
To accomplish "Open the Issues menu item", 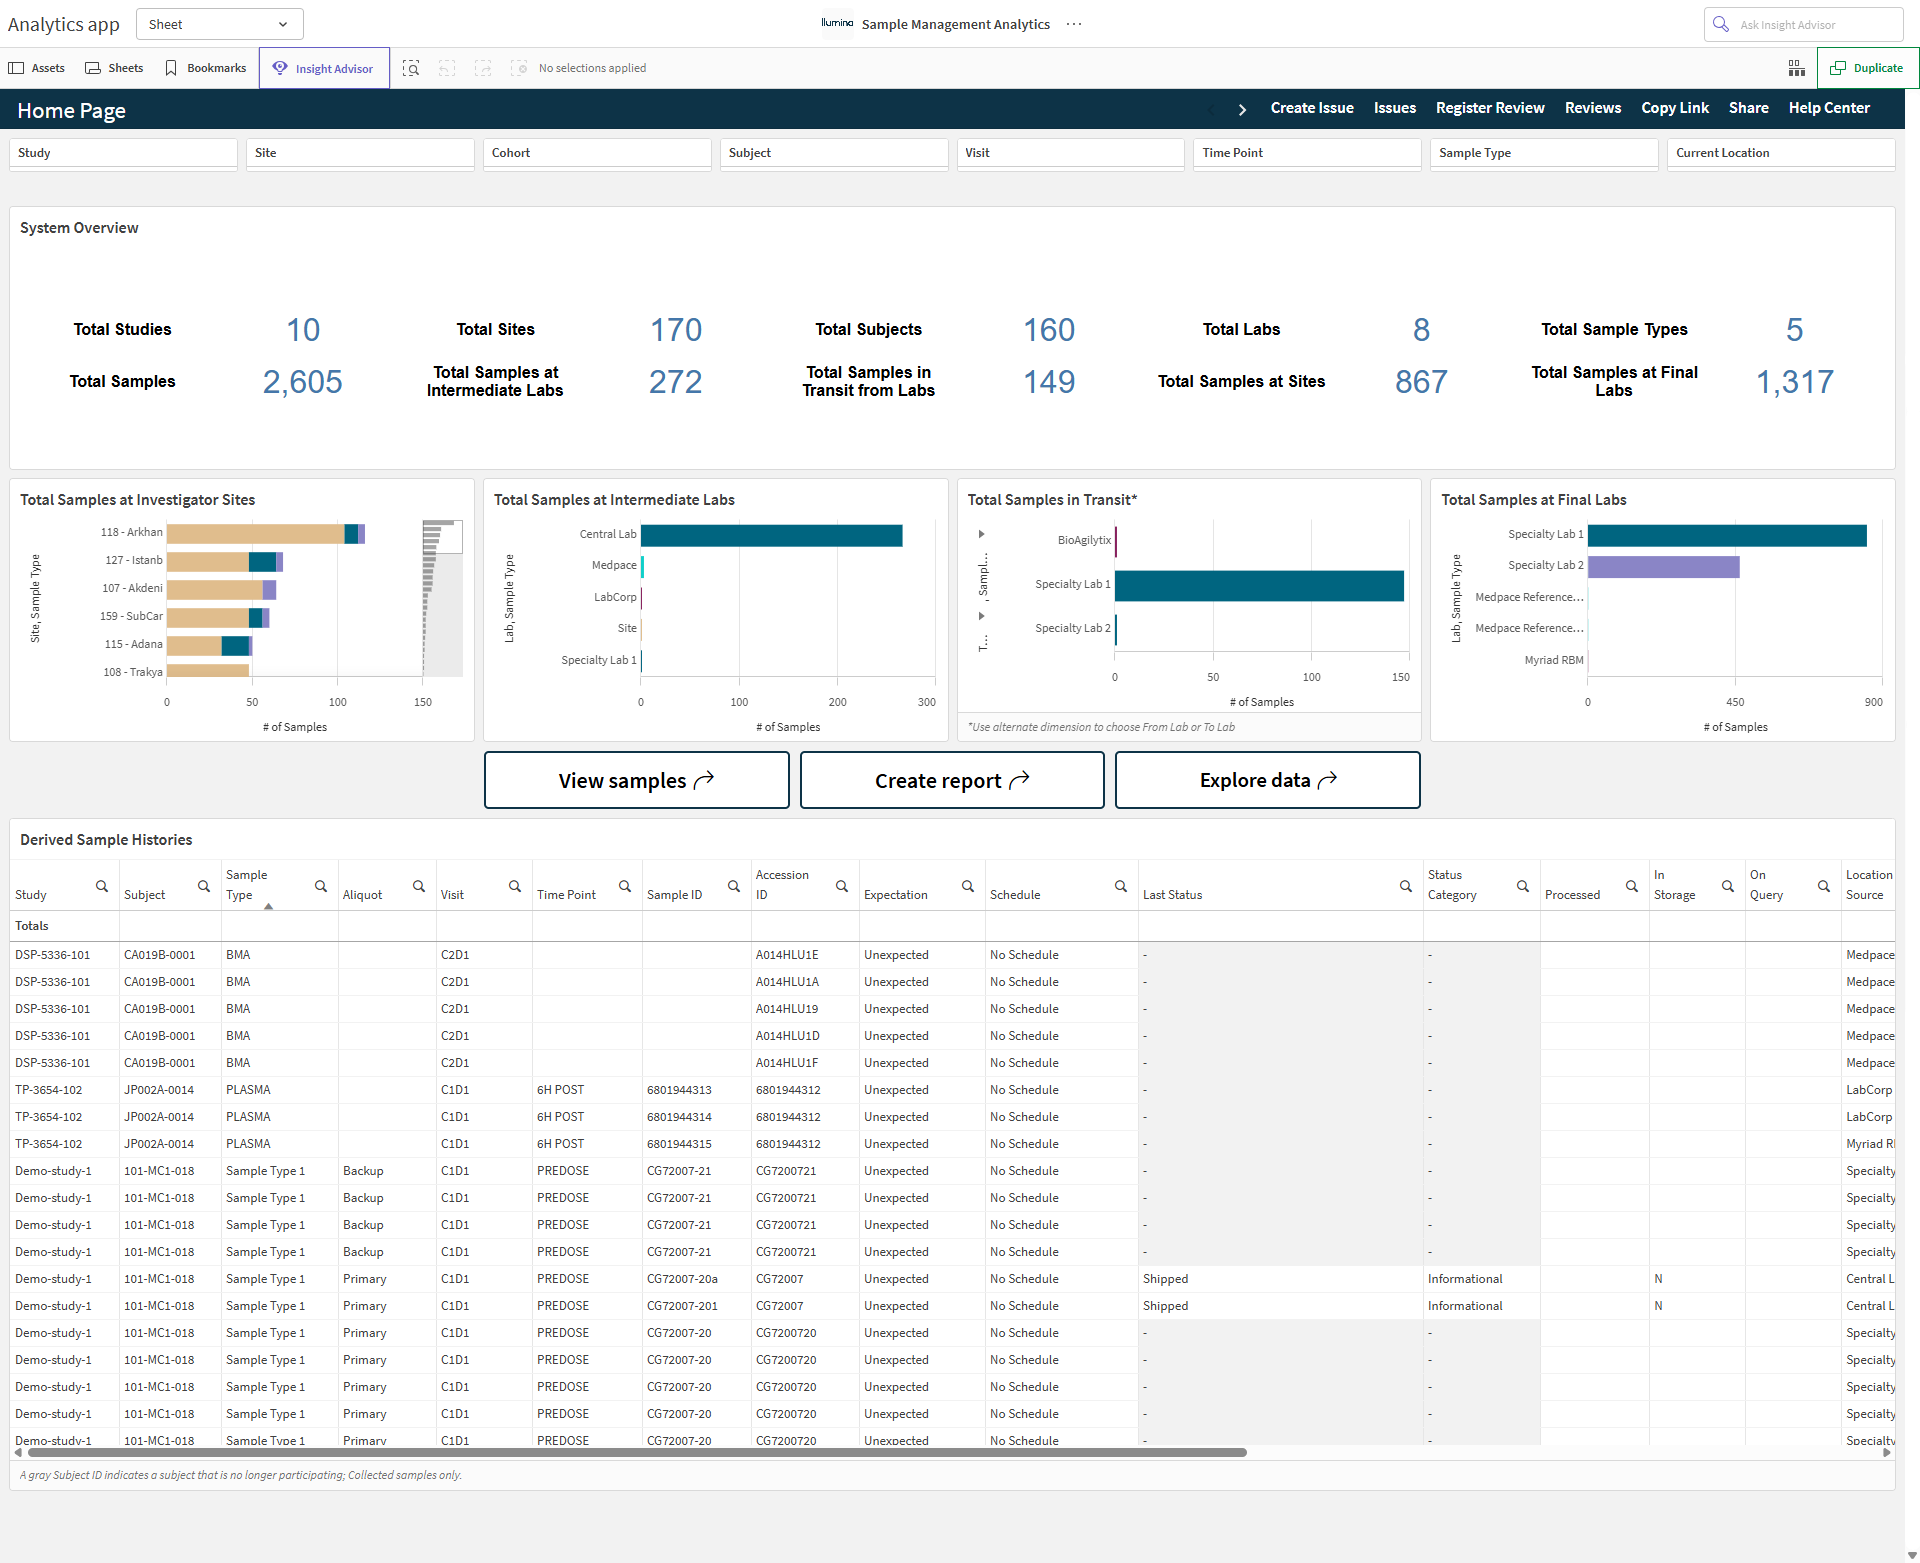I will point(1395,108).
